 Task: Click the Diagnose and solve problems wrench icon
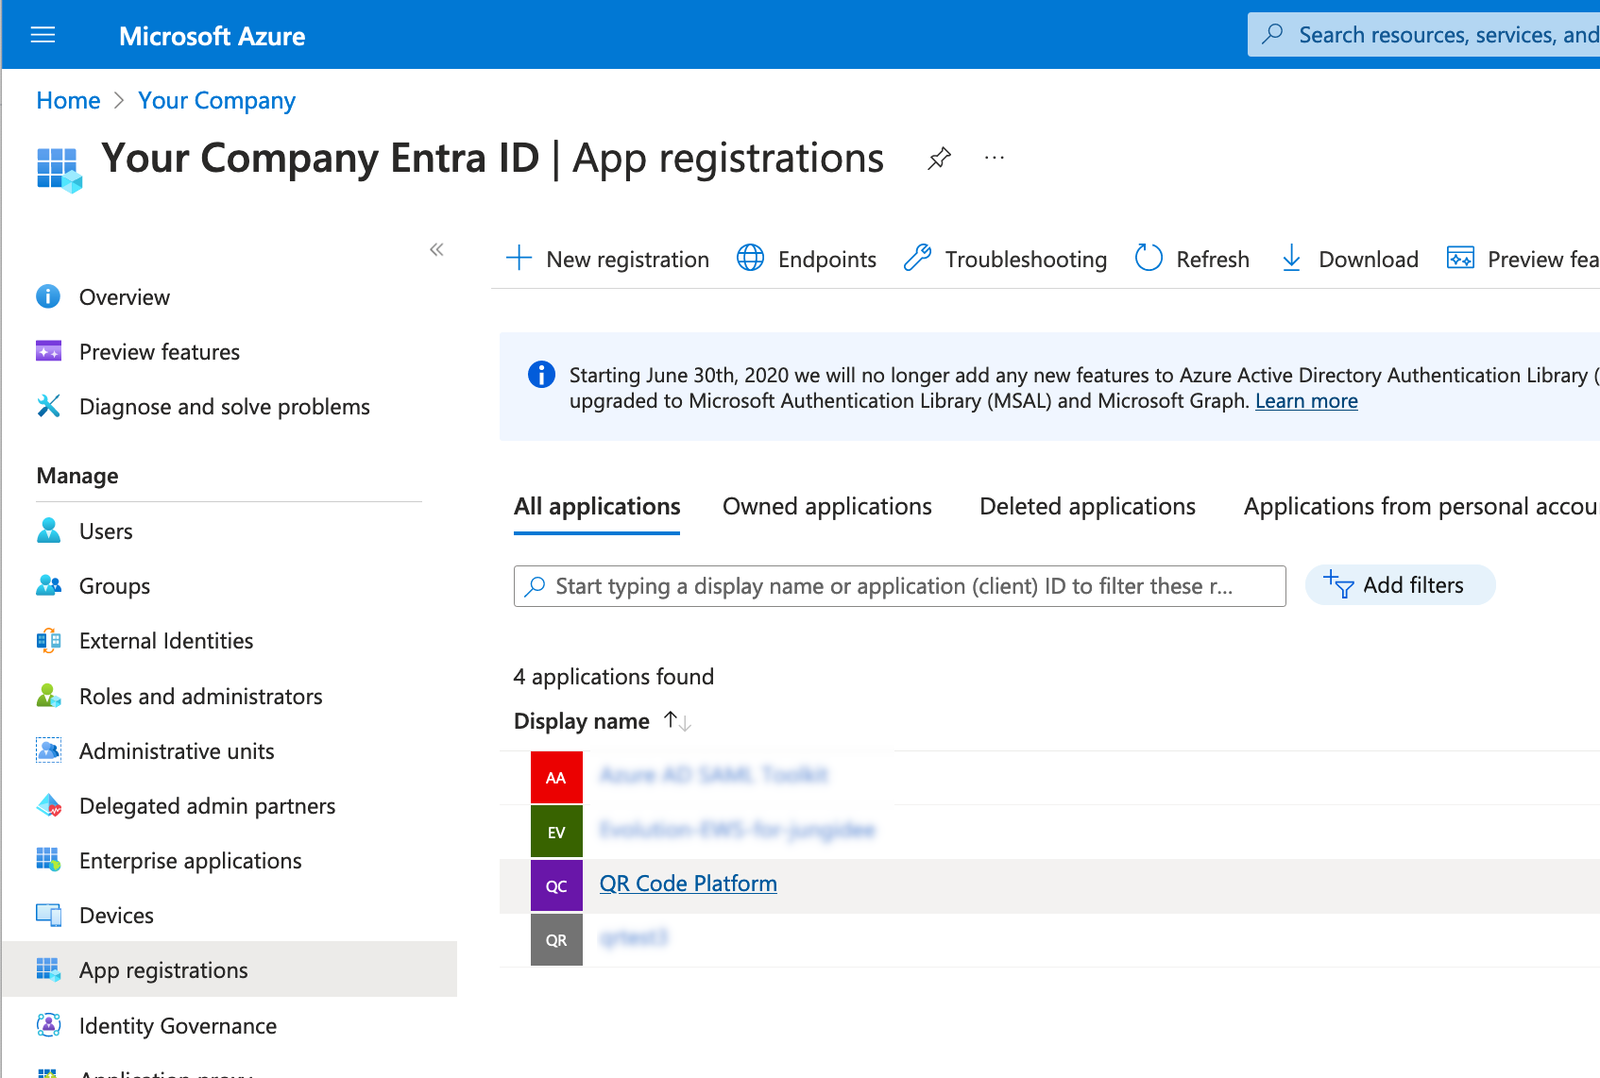tap(48, 406)
